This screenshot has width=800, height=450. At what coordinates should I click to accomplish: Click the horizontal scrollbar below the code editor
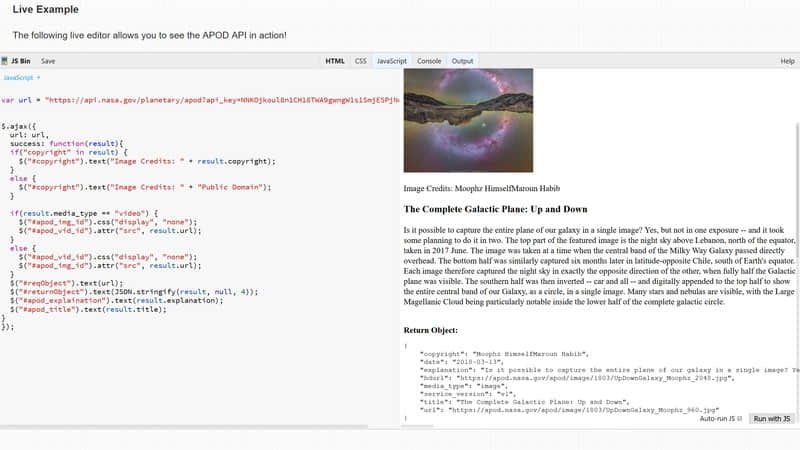[x=184, y=427]
